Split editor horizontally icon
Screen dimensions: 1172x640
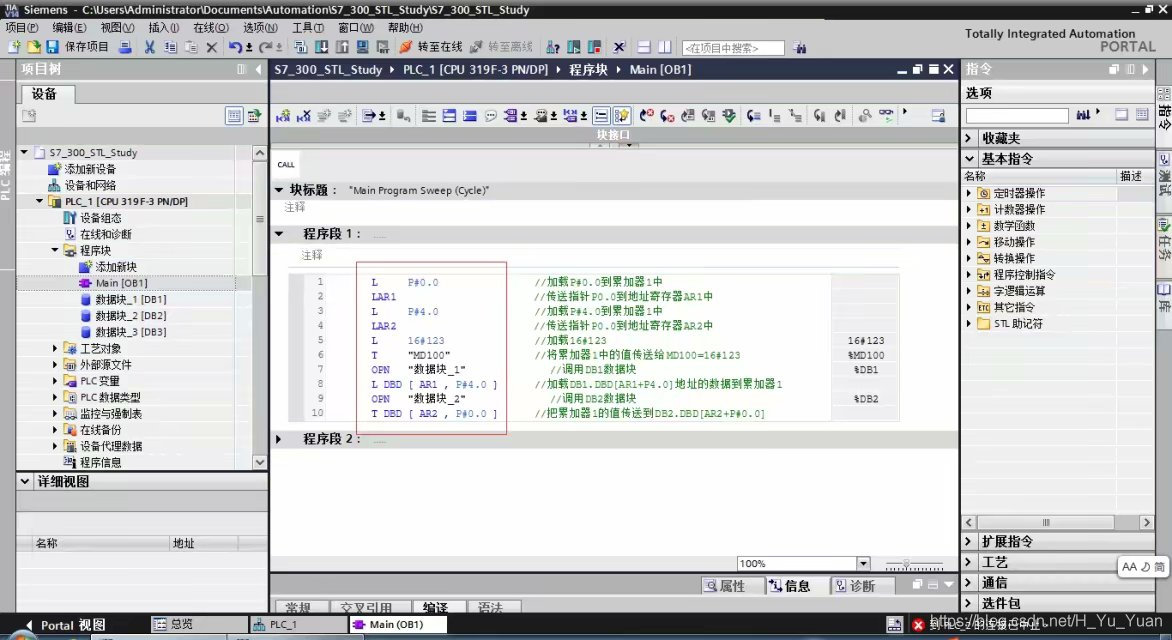(x=644, y=47)
